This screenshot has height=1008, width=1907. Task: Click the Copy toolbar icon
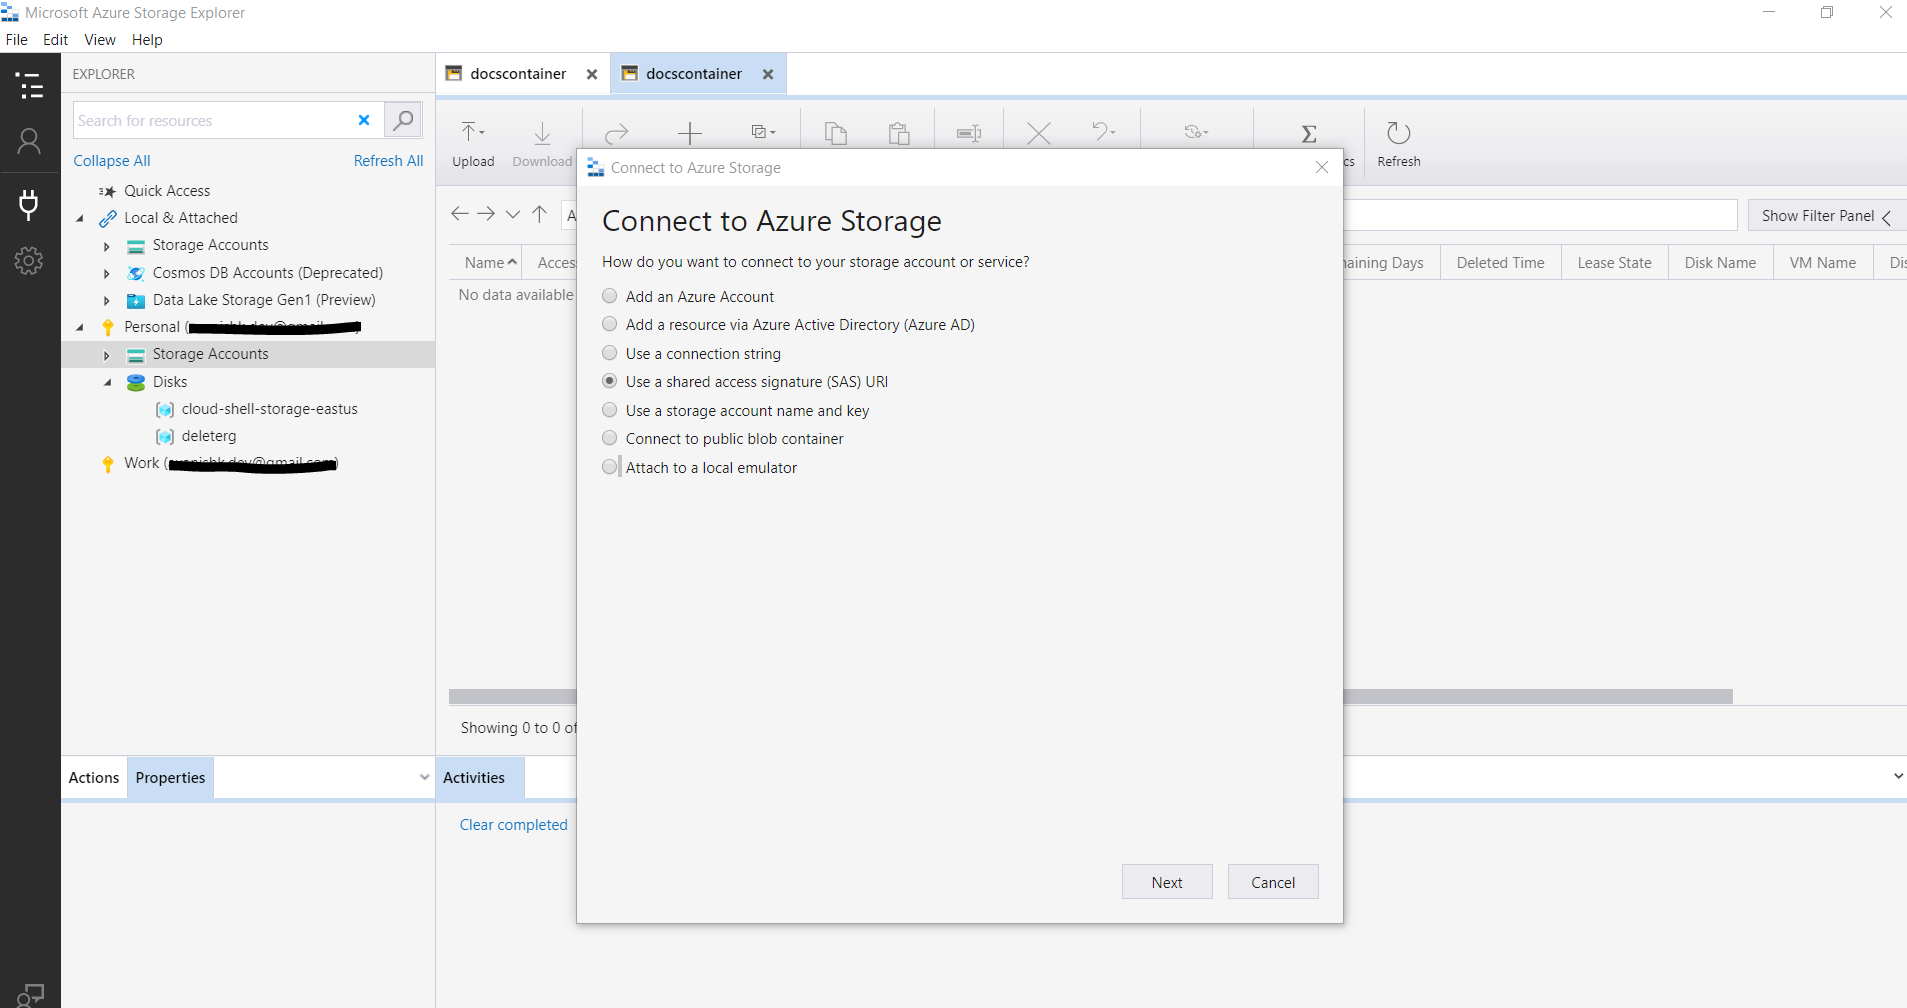coord(835,133)
